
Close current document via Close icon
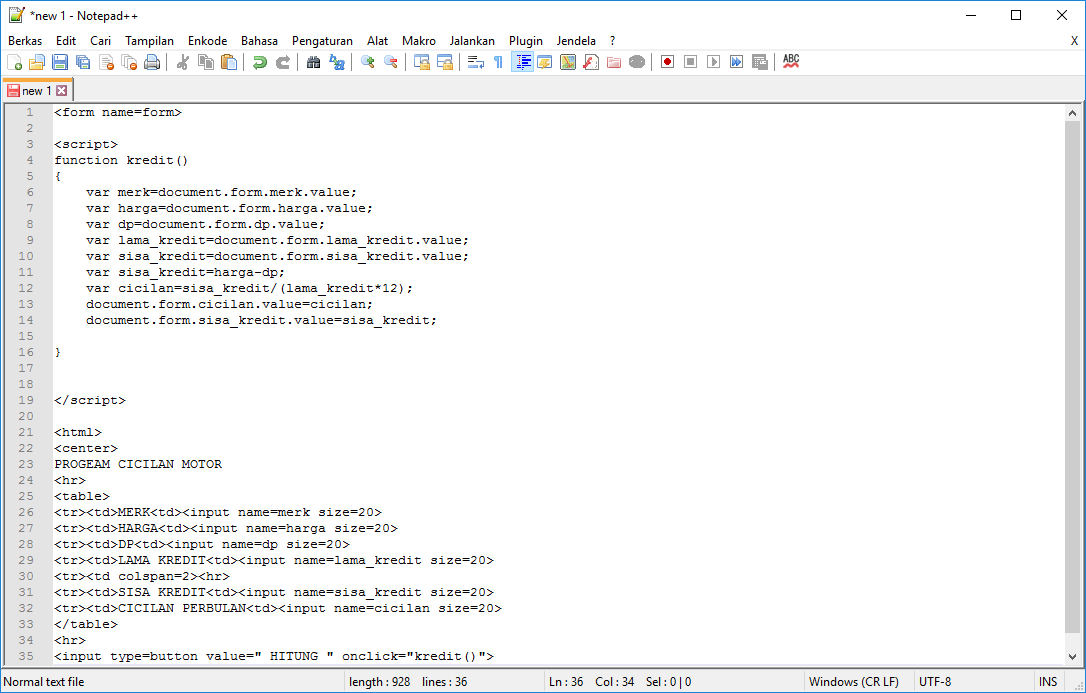click(x=106, y=62)
